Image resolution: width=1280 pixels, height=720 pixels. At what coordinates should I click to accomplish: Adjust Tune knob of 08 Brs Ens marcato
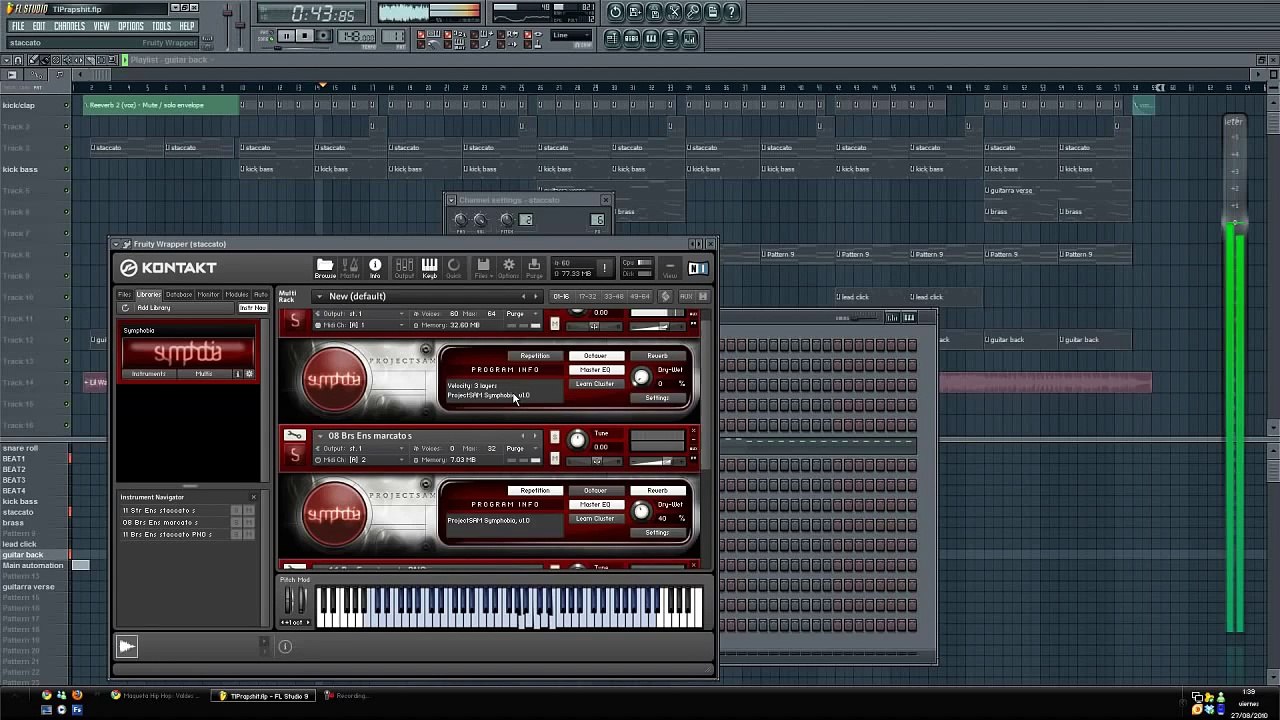(577, 440)
